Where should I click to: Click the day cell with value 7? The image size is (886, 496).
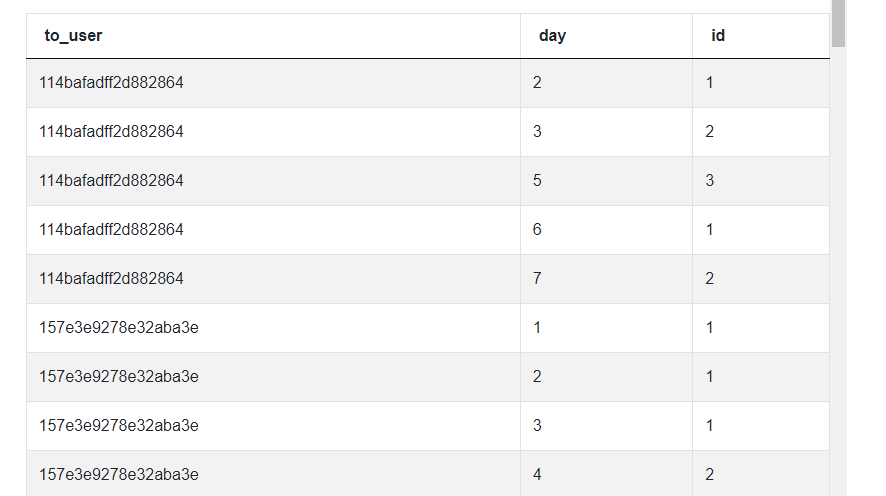[537, 279]
